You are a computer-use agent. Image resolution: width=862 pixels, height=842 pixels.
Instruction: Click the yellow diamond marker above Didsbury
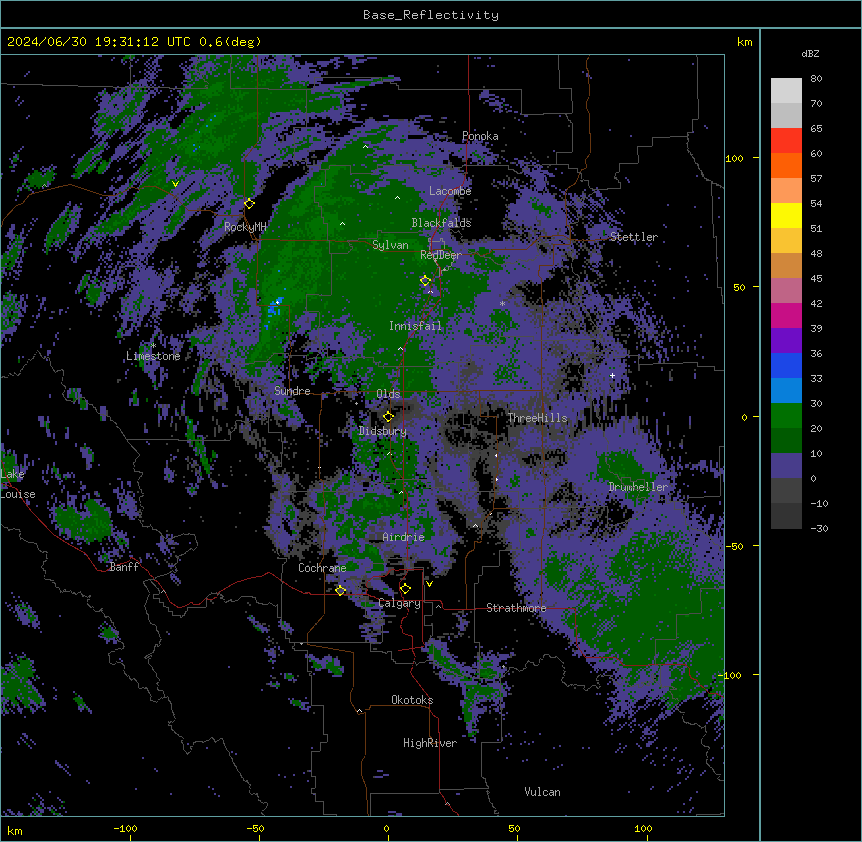coord(388,416)
